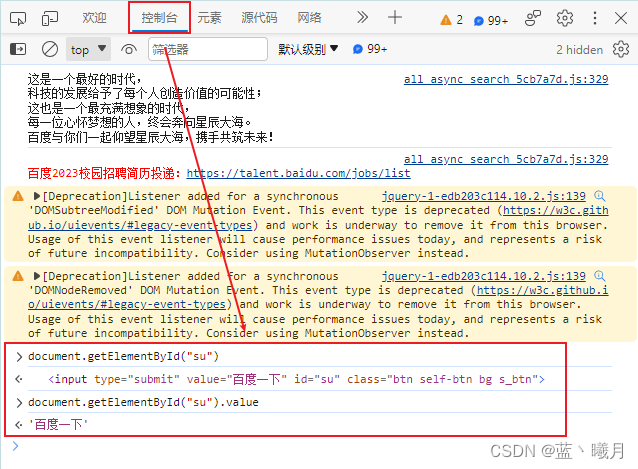Expand the DOMNodeRemoved deprecation warning
This screenshot has width=638, height=469.
click(37, 276)
